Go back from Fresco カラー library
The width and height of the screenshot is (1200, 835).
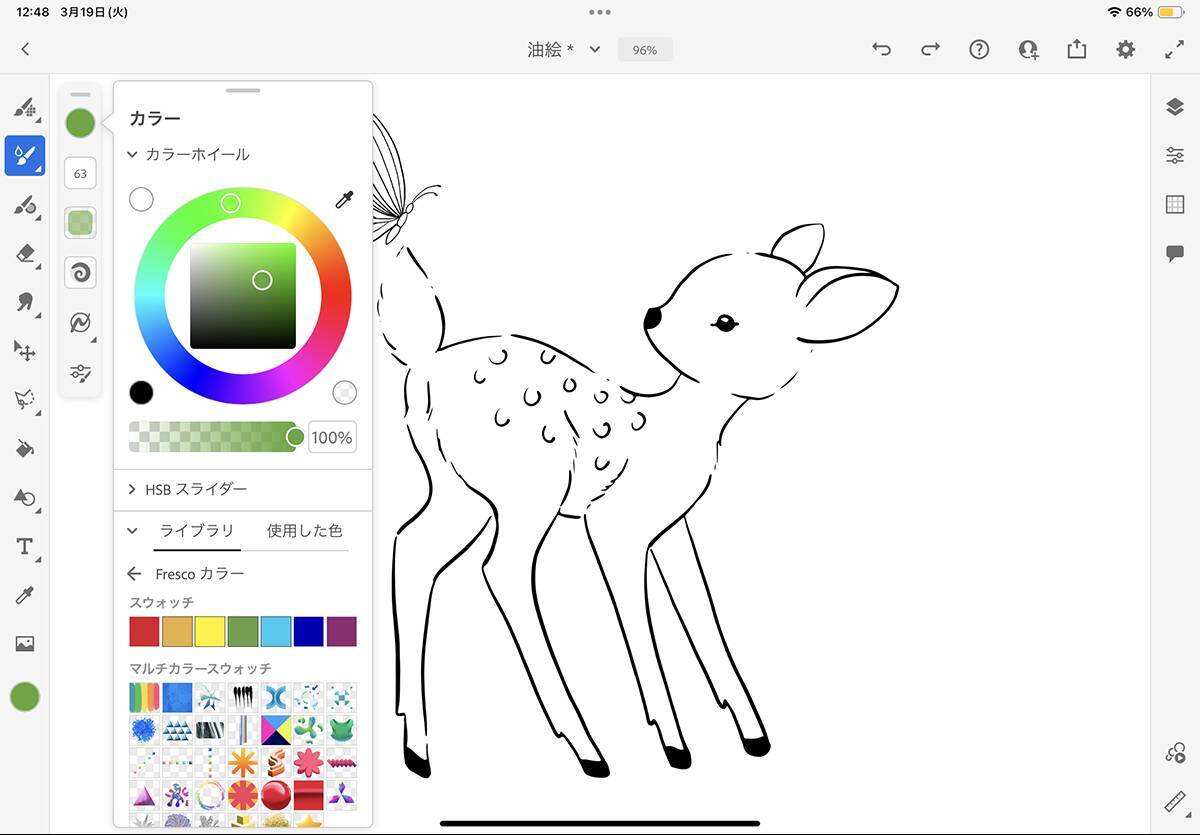click(134, 574)
